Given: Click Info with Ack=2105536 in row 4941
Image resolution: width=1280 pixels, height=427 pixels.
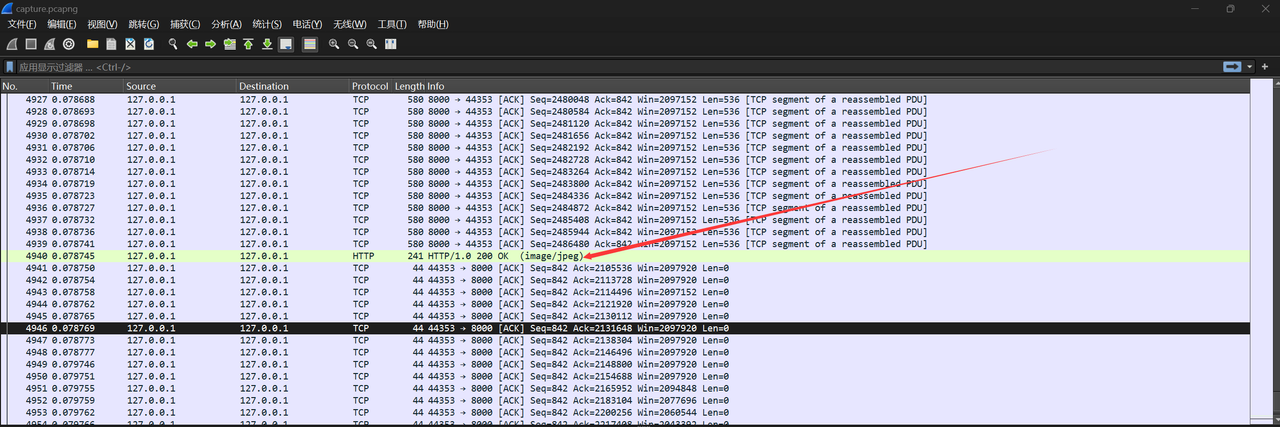Looking at the screenshot, I should coord(578,268).
